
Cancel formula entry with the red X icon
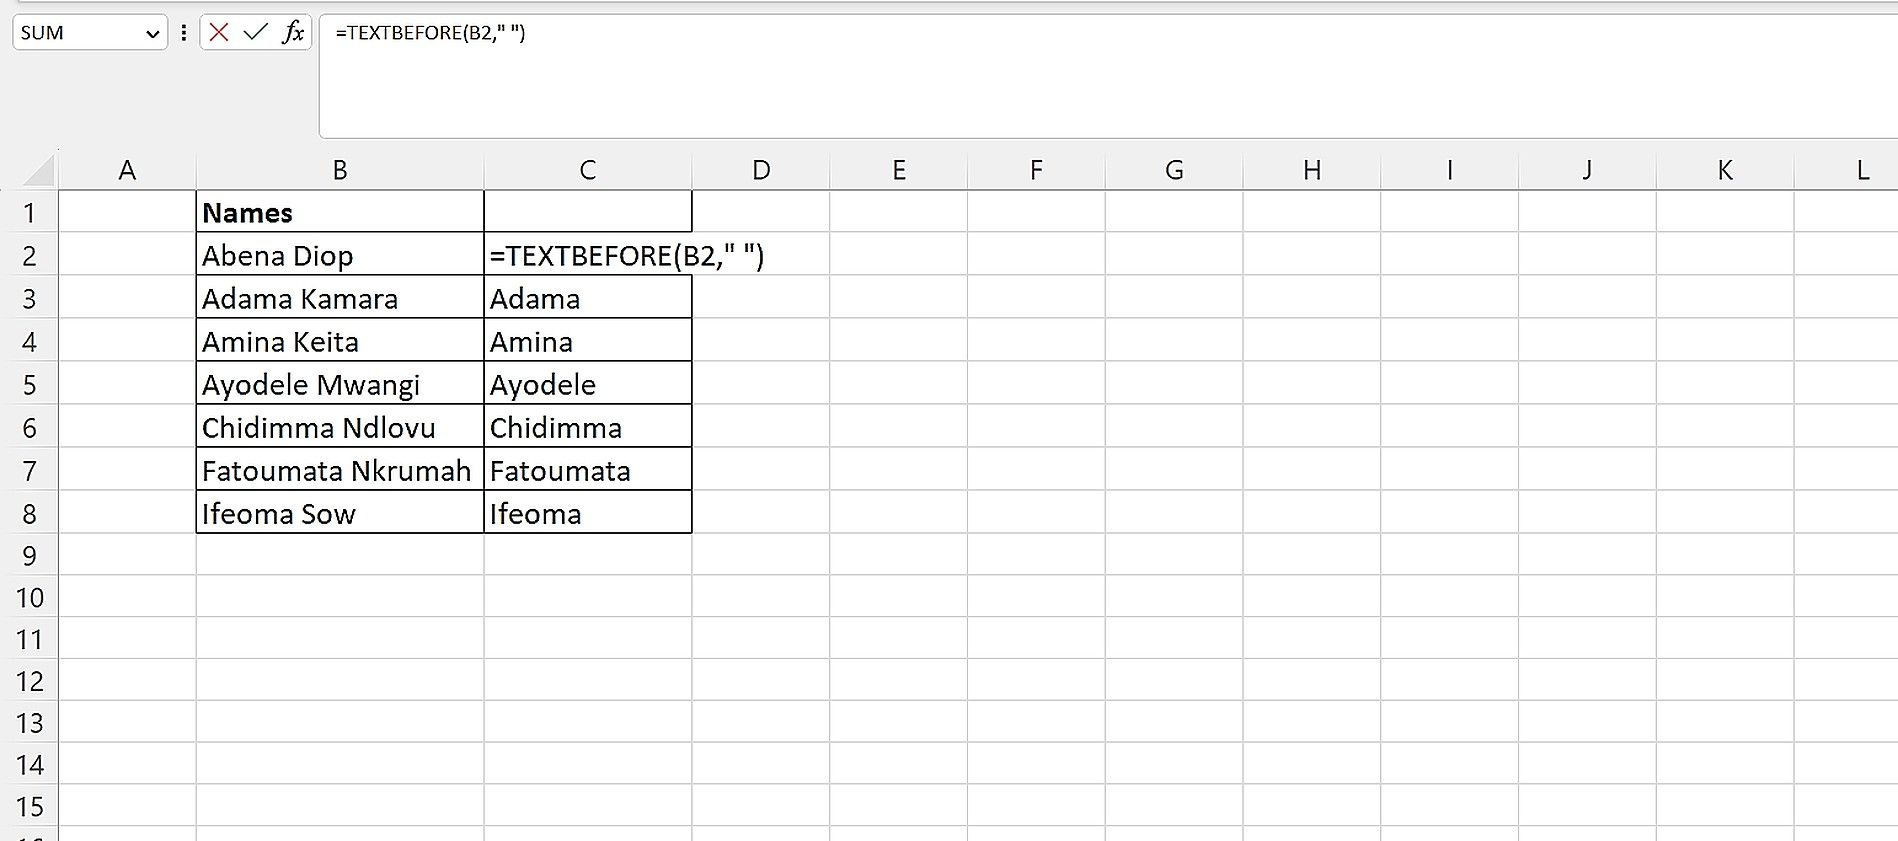tap(218, 33)
